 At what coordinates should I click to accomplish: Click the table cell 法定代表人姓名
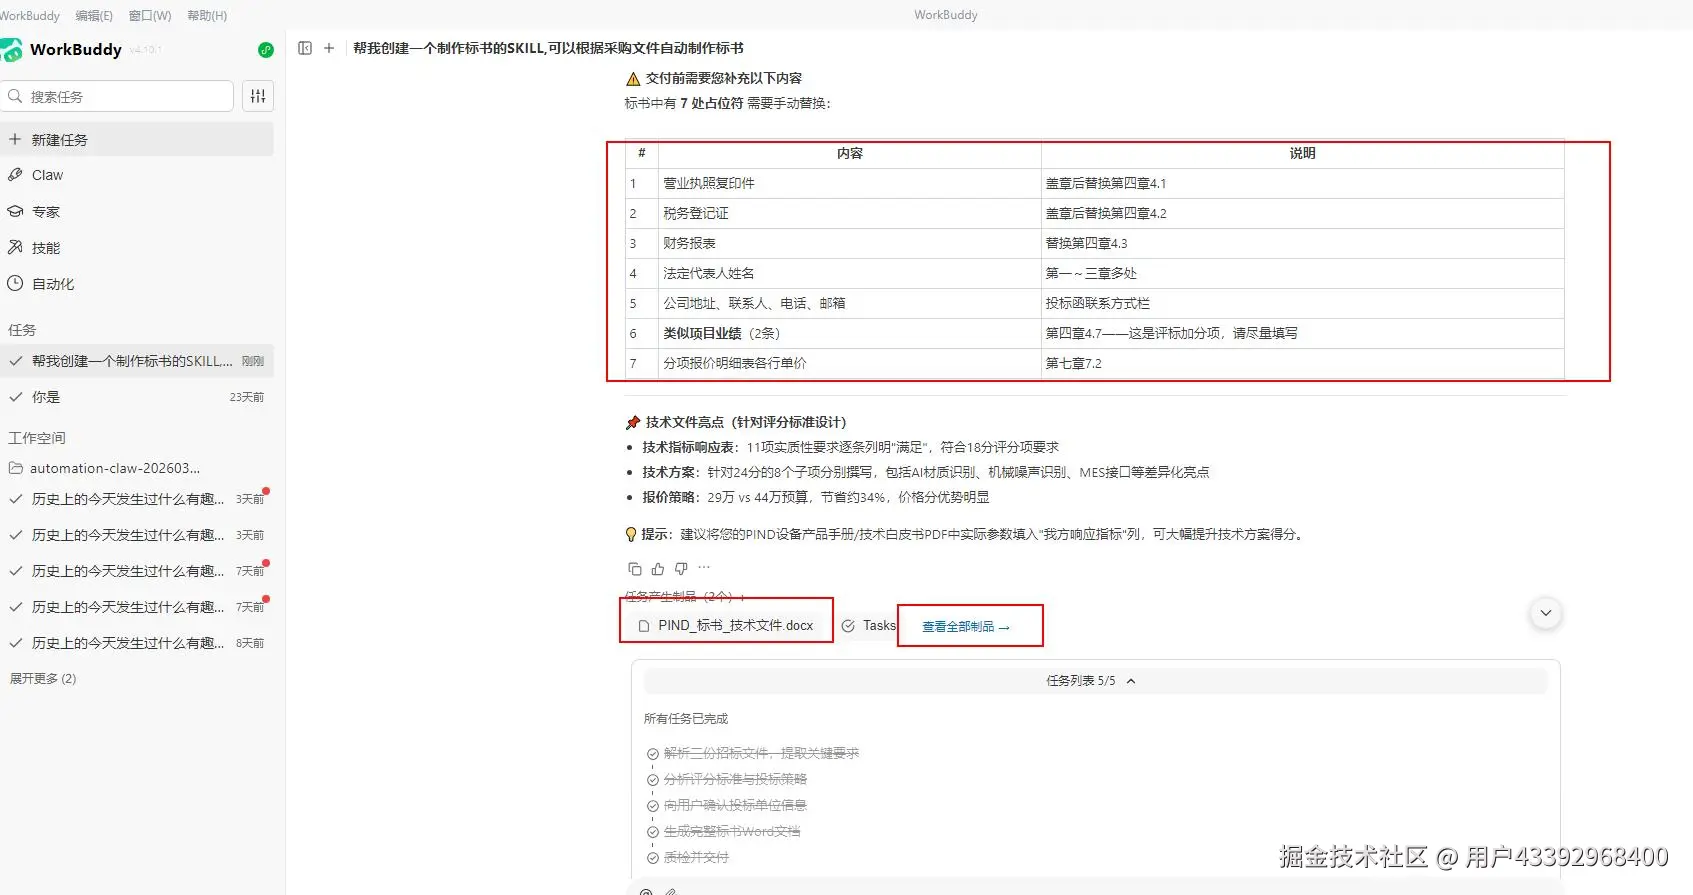[x=849, y=273]
